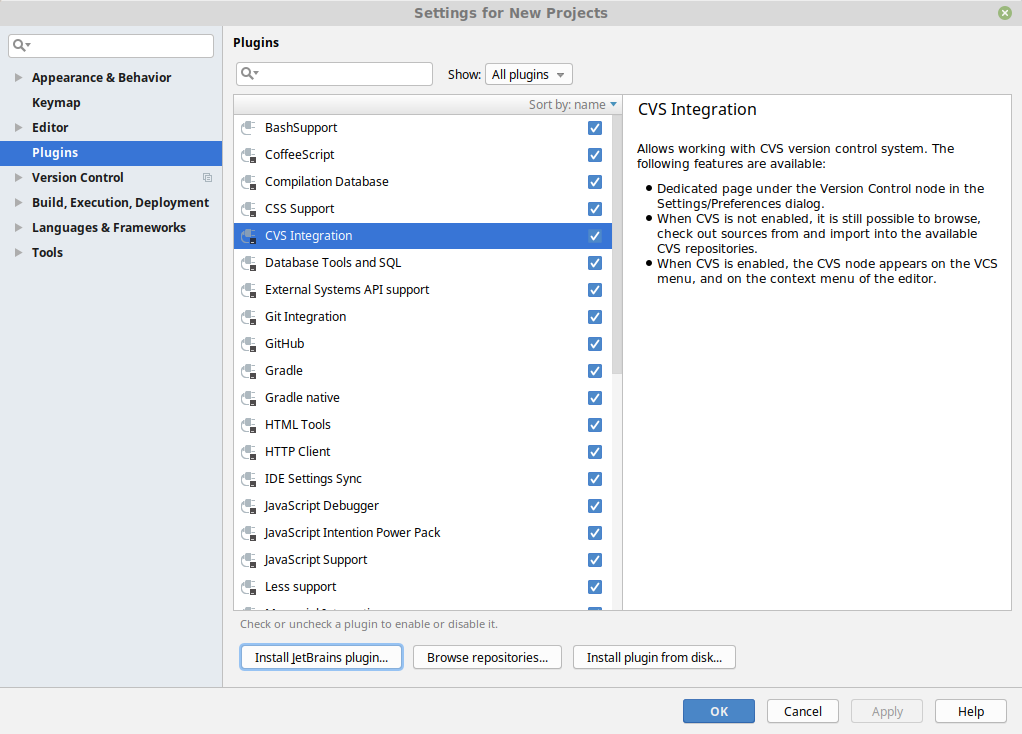This screenshot has height=734, width=1022.
Task: Click the JavaScript Intention Power Pack icon
Action: (x=248, y=533)
